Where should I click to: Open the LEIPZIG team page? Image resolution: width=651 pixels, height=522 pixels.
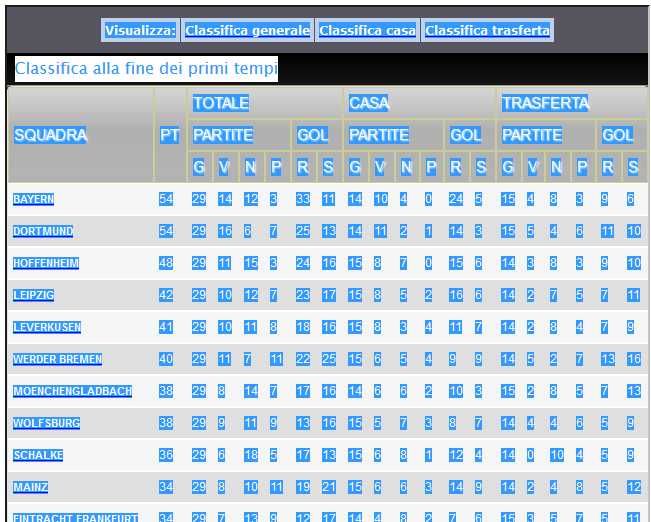tap(33, 295)
